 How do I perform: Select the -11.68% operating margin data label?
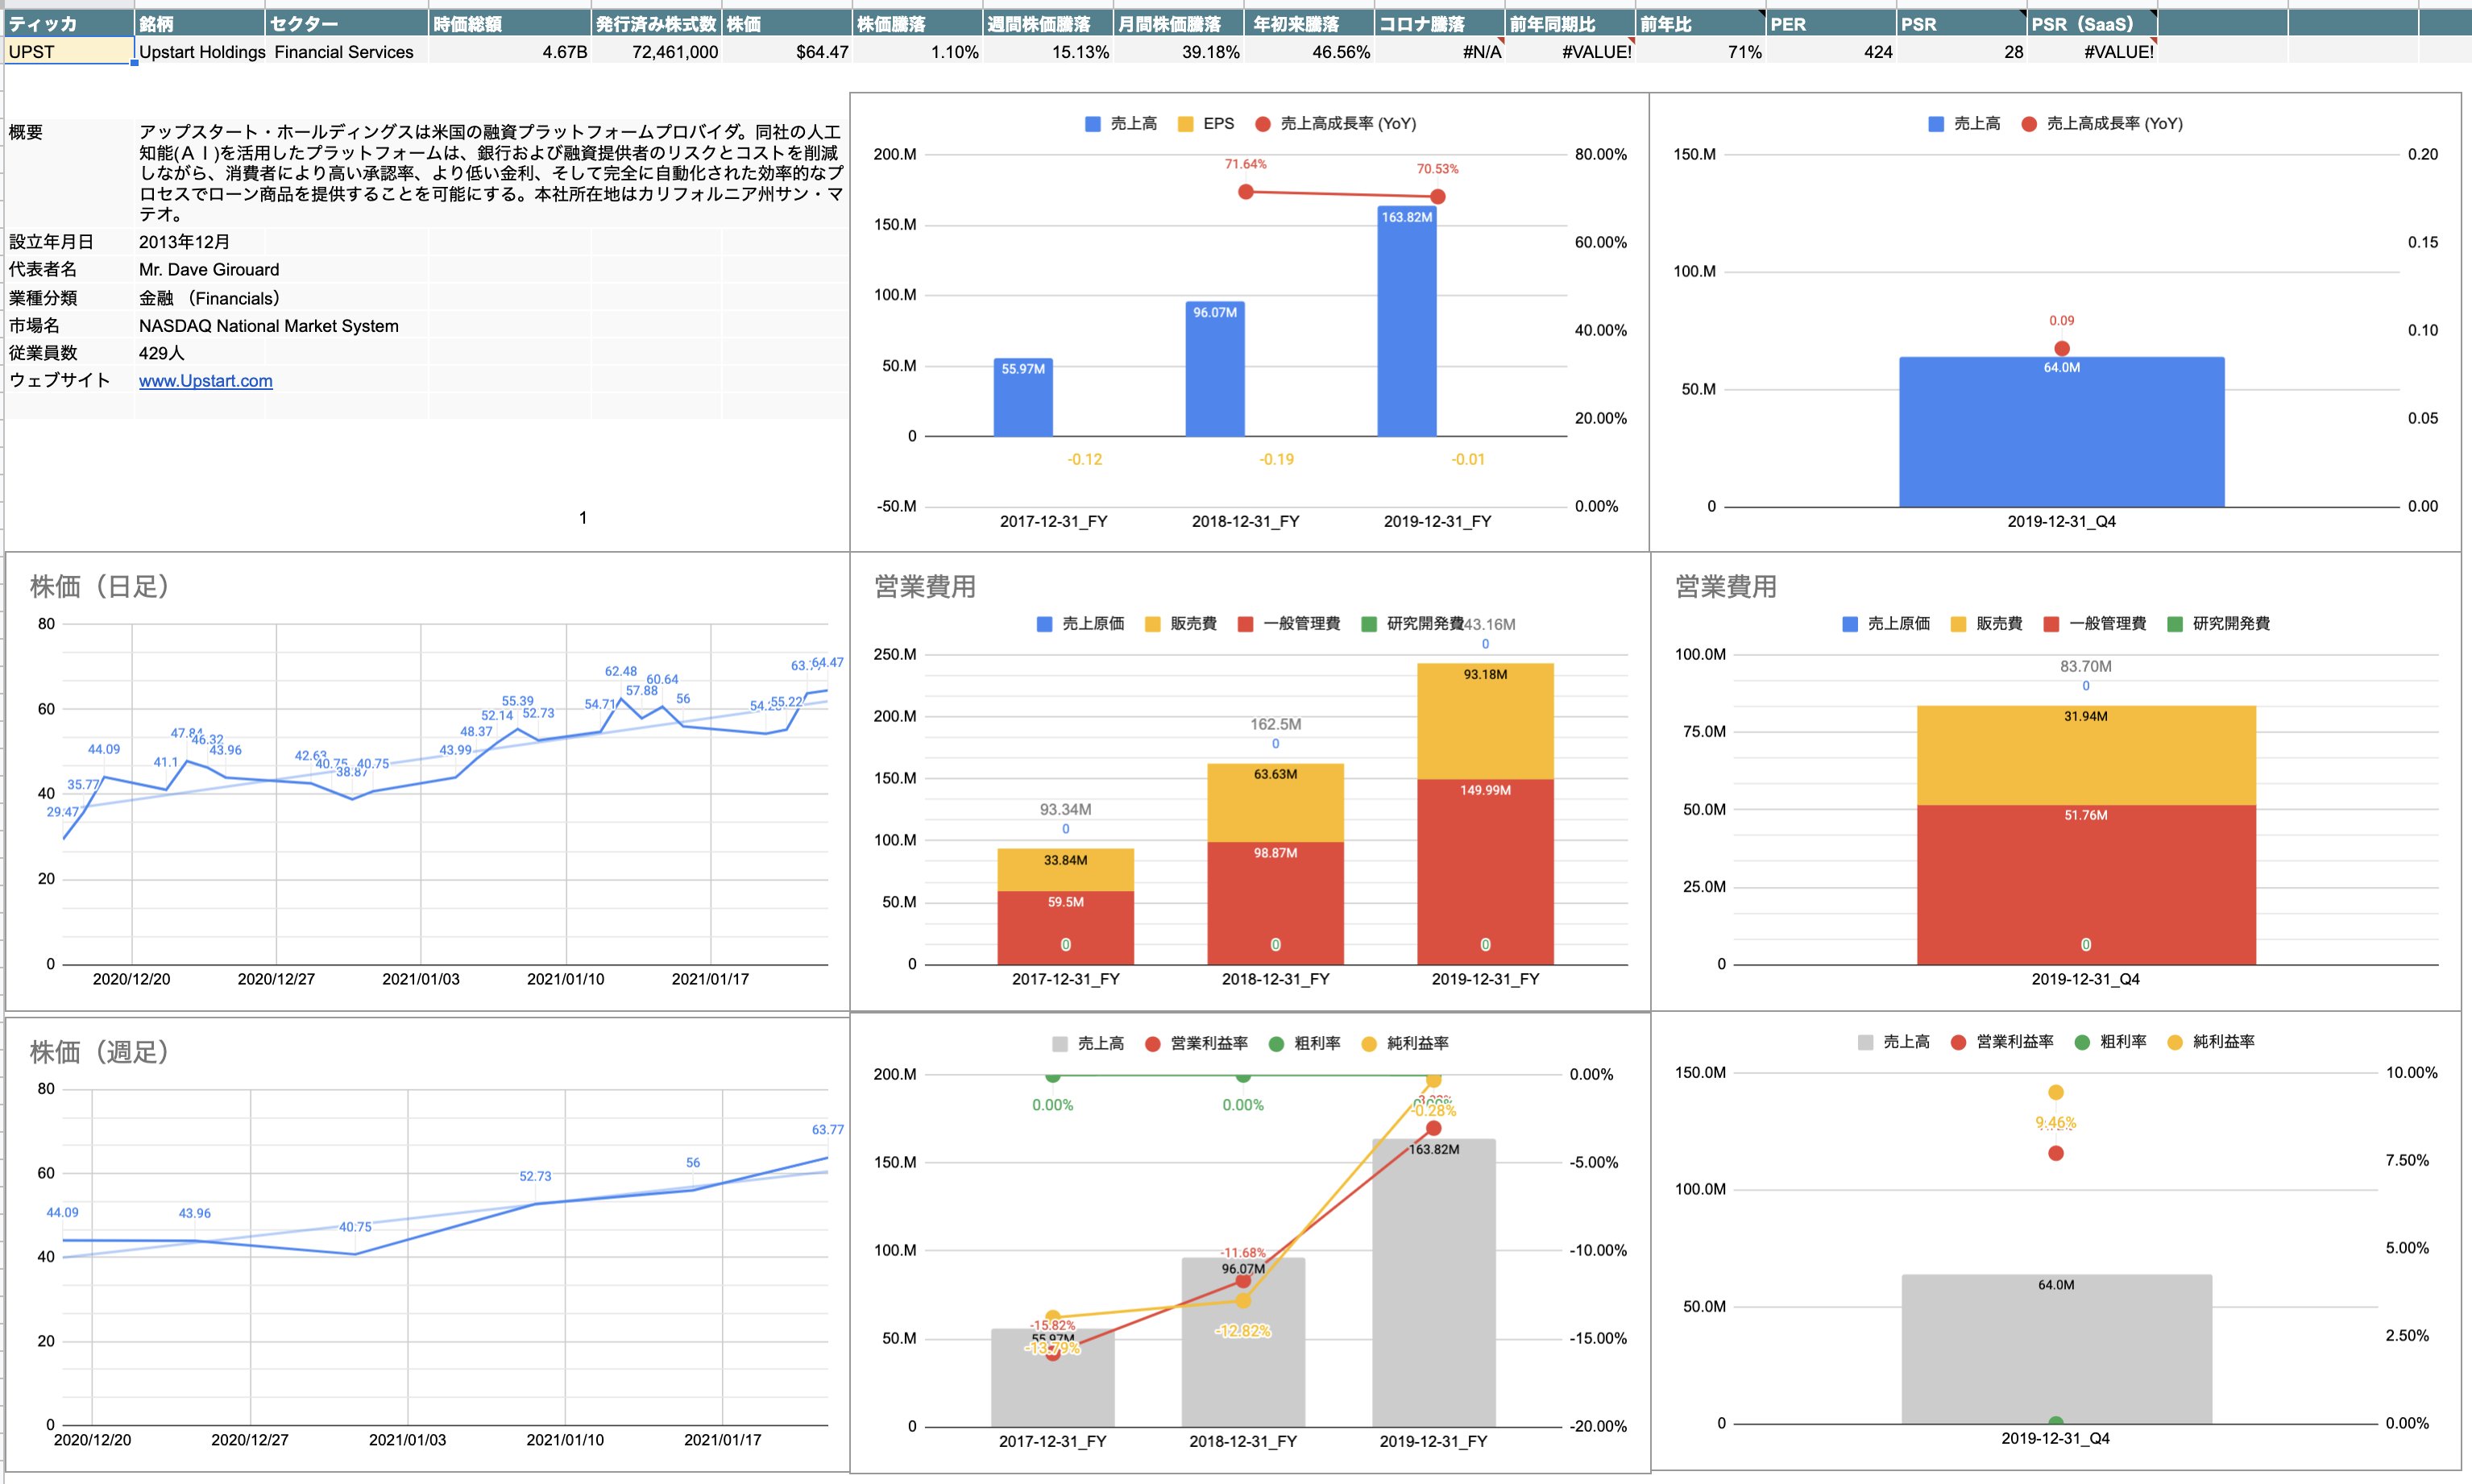click(1243, 1253)
